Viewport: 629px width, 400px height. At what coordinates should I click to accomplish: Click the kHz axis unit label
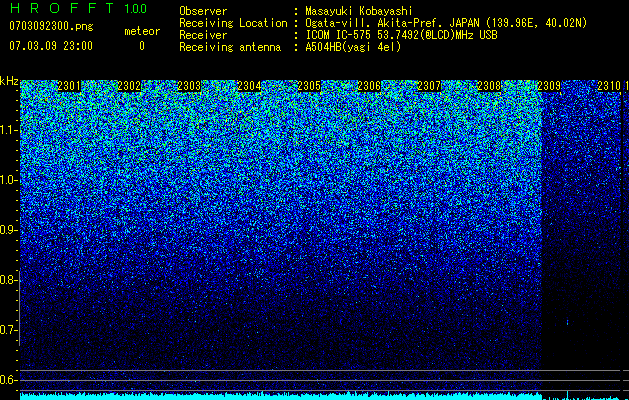pyautogui.click(x=9, y=81)
